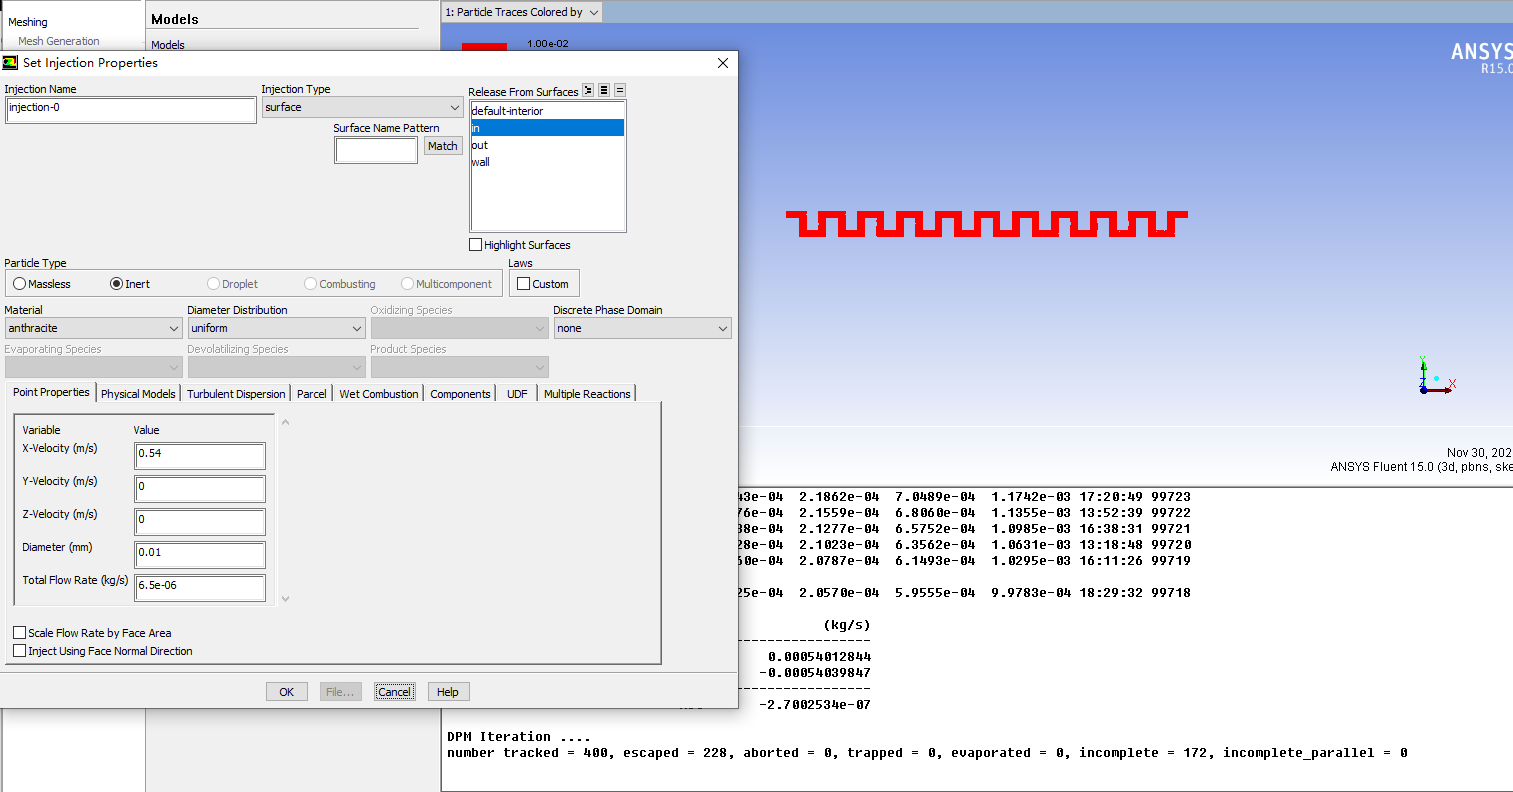Select the Massless particle type
The height and width of the screenshot is (792, 1513).
pyautogui.click(x=20, y=284)
